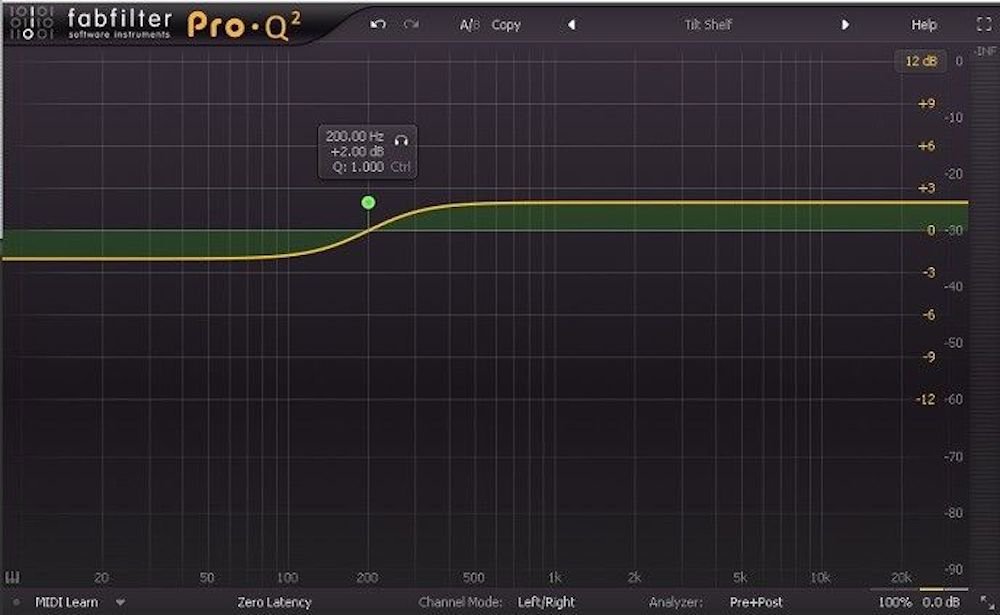This screenshot has width=1000, height=615.
Task: Click the Pre+Post analyzer setting
Action: pos(756,603)
